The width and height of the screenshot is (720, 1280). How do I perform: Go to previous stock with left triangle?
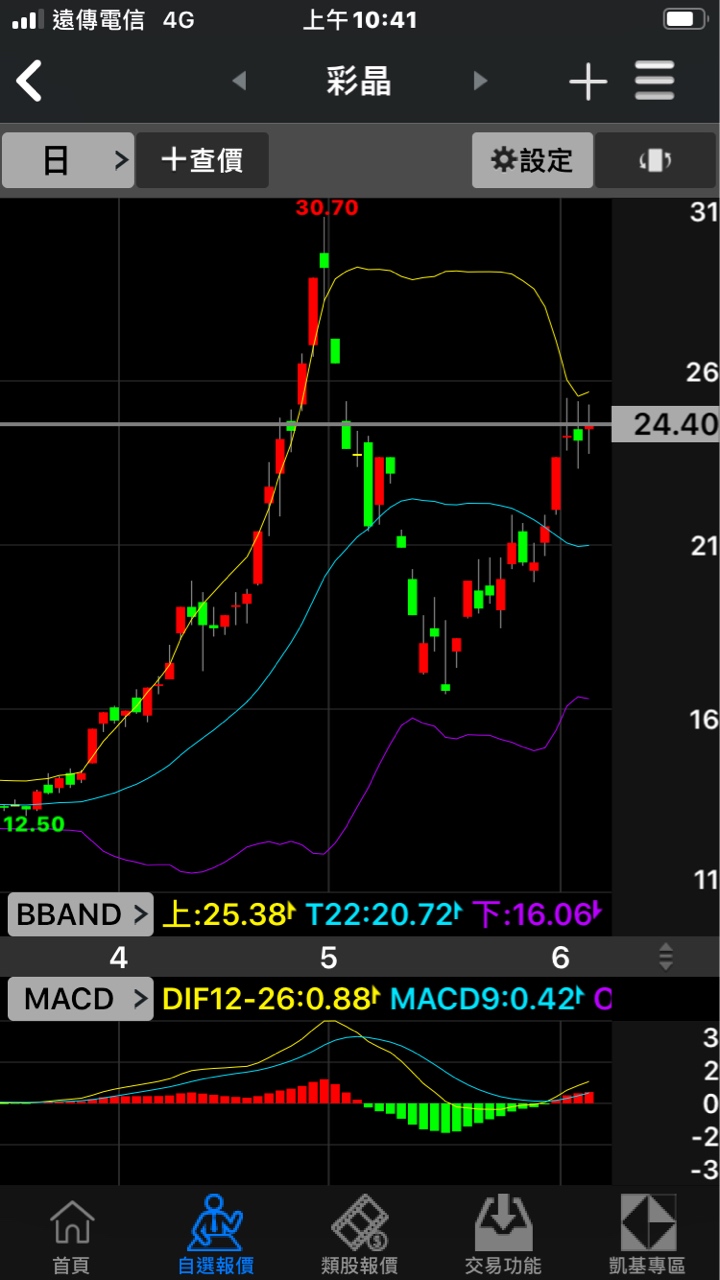(x=239, y=80)
